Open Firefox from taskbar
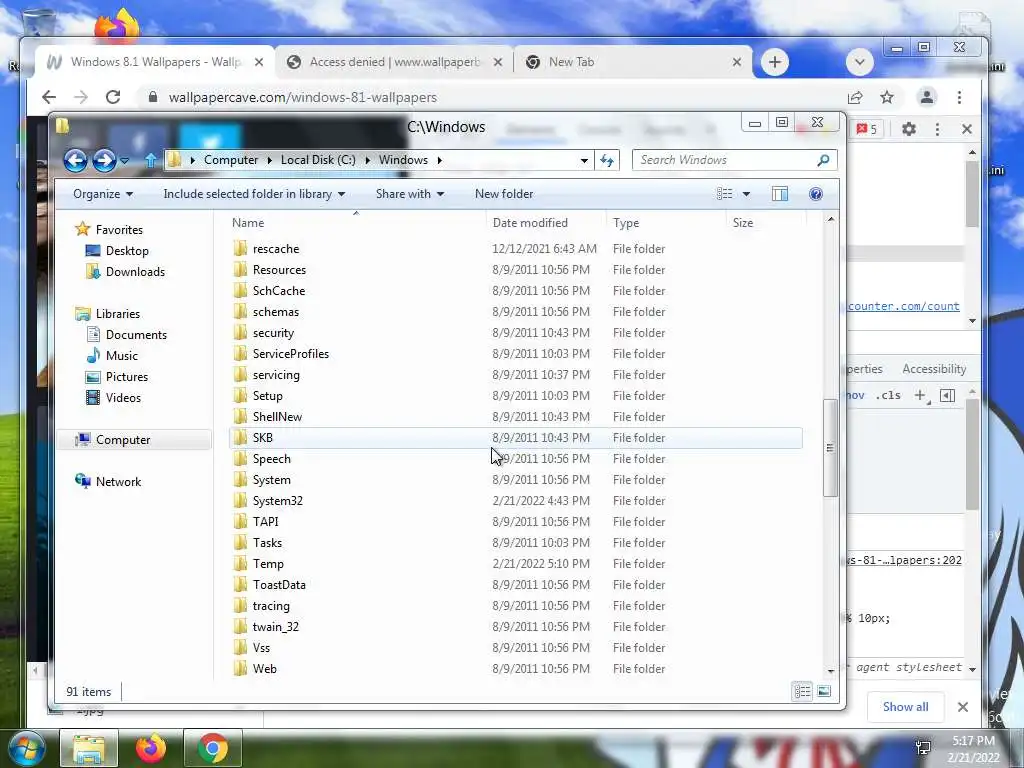 pos(151,748)
